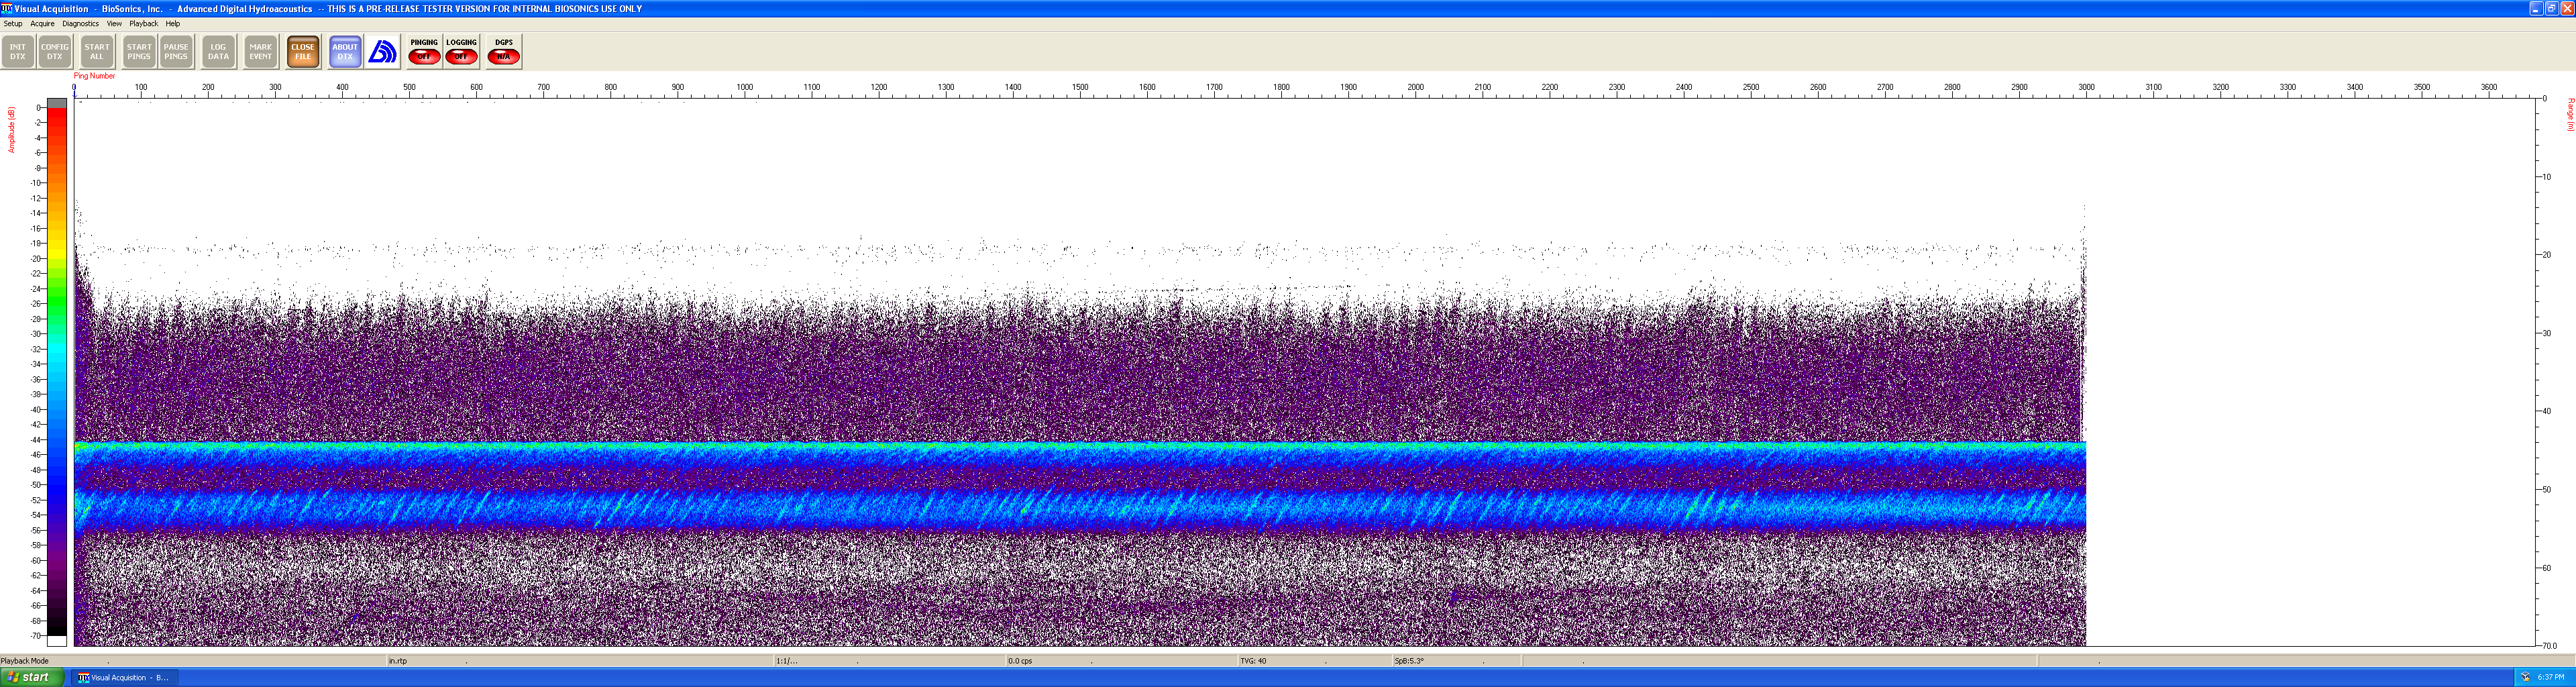Click 'Playback Mode' in the status bar
2576x687 pixels.
25,661
